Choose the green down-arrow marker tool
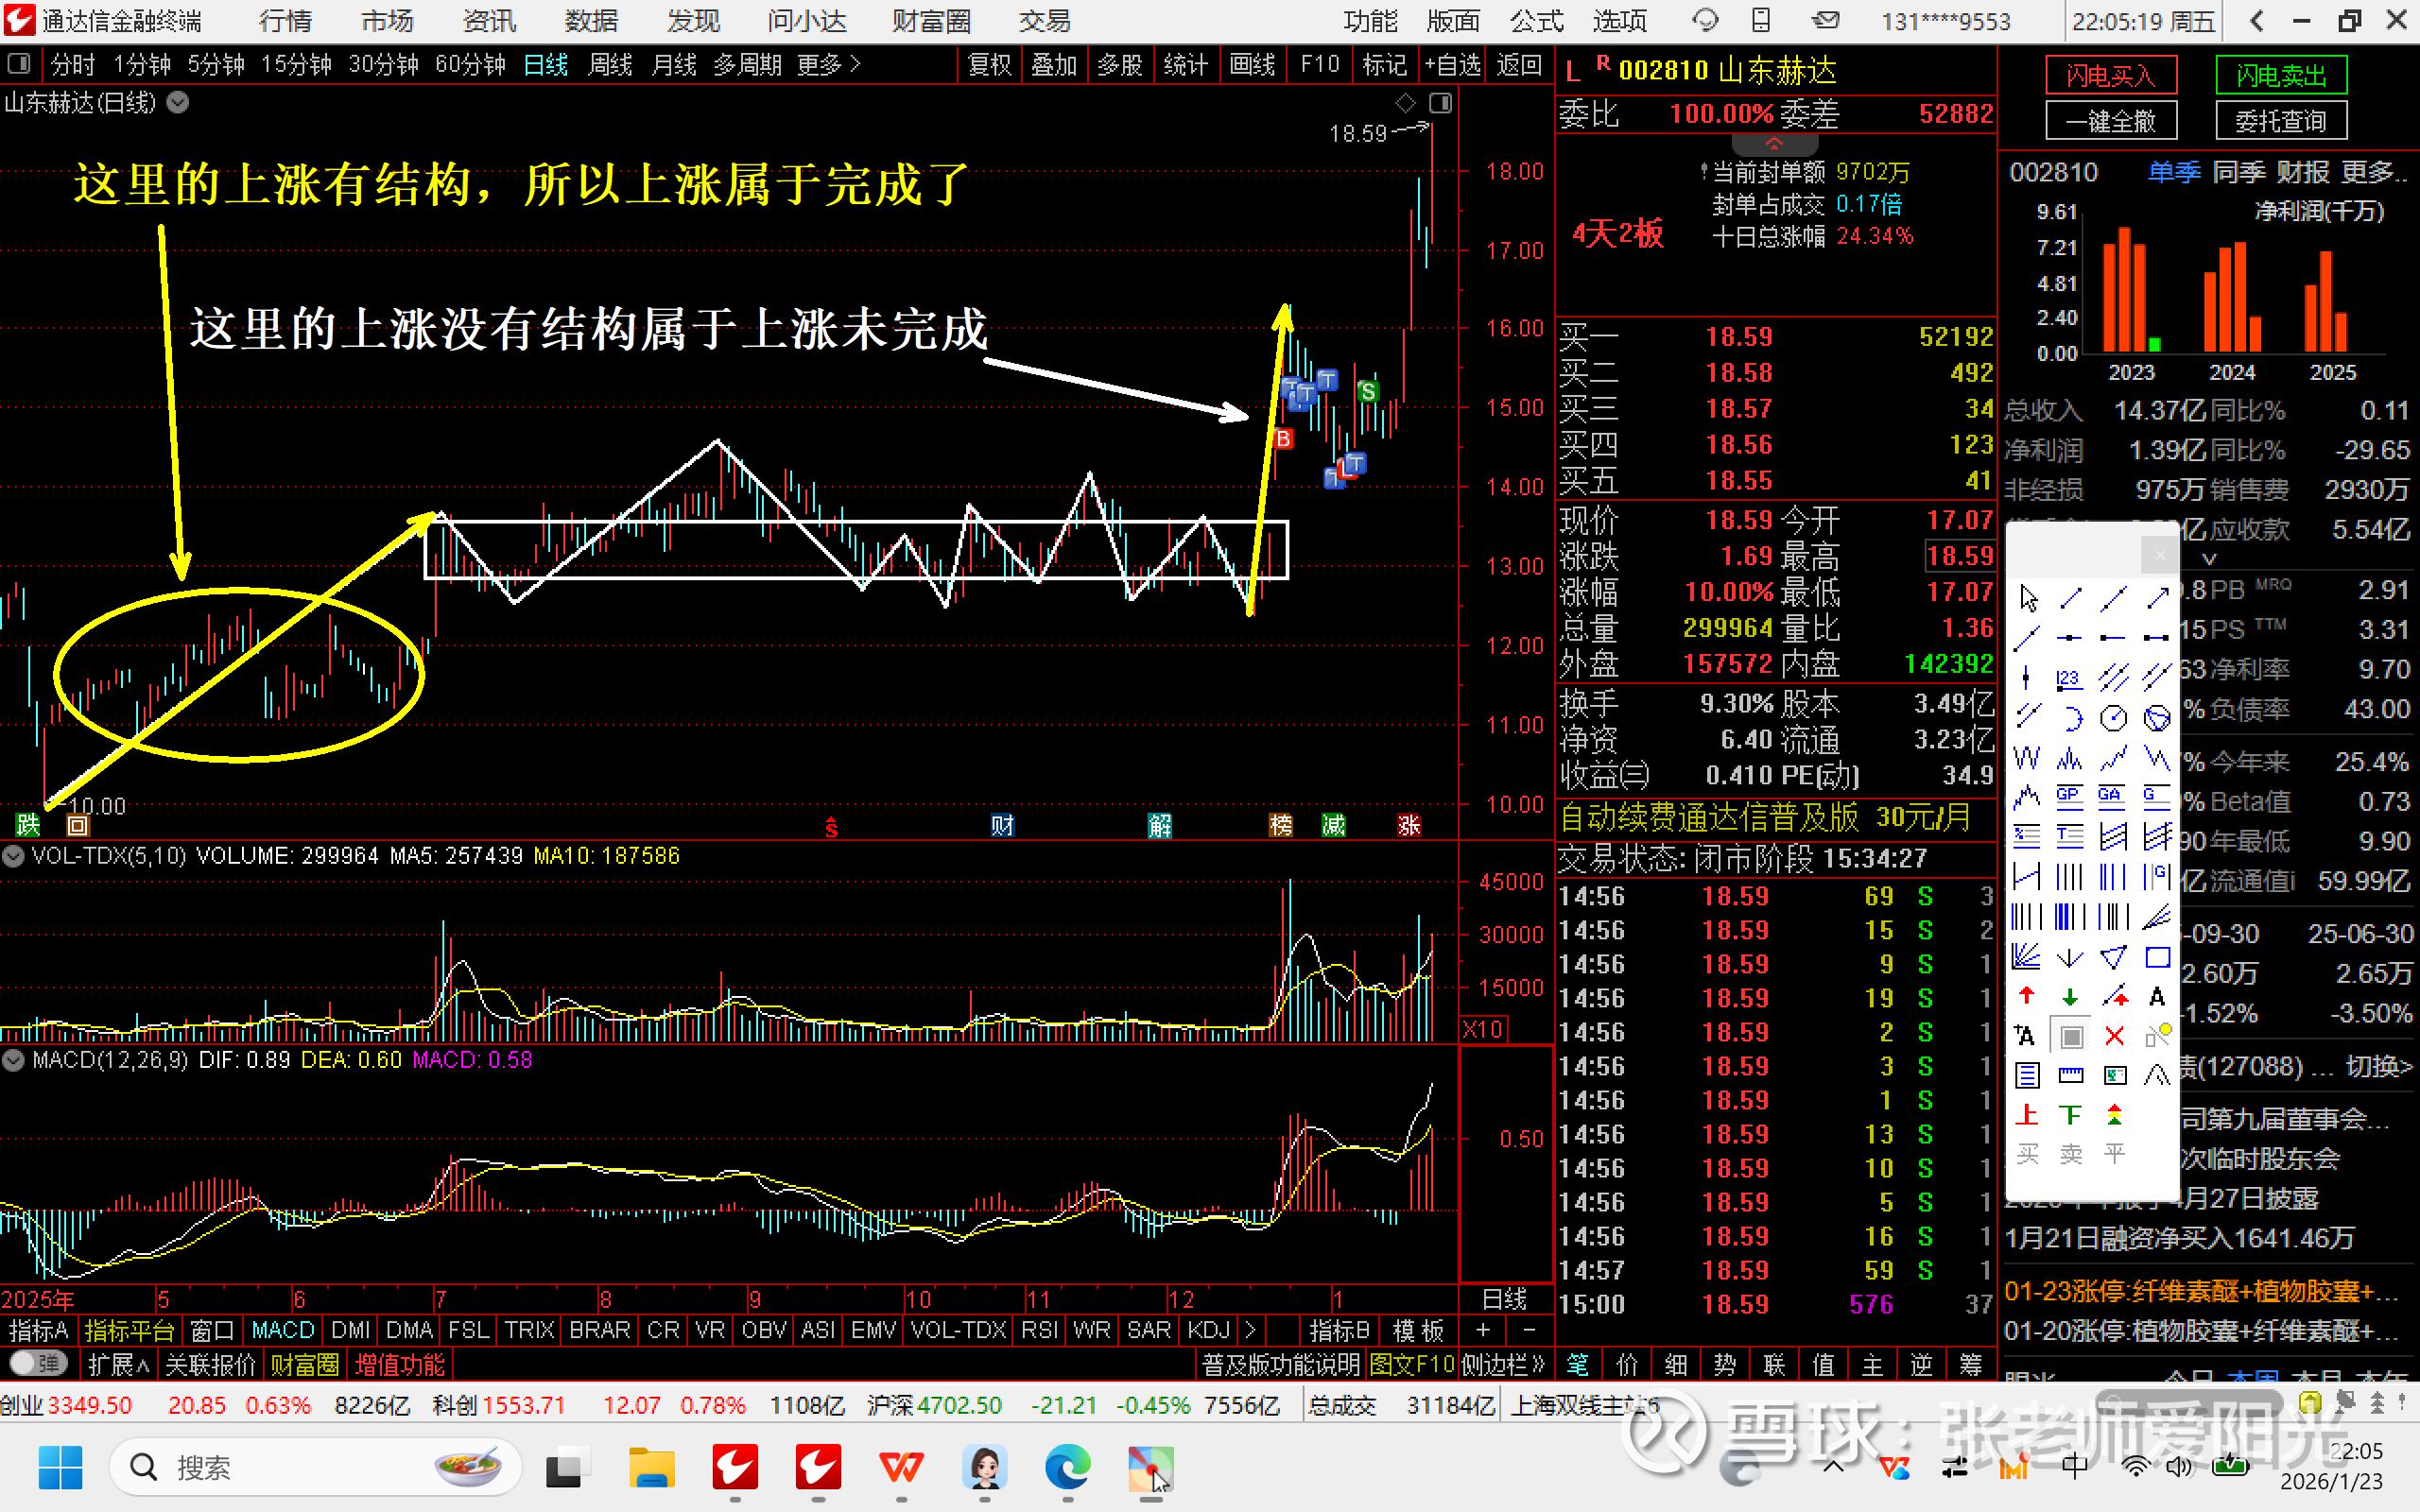 [2070, 996]
